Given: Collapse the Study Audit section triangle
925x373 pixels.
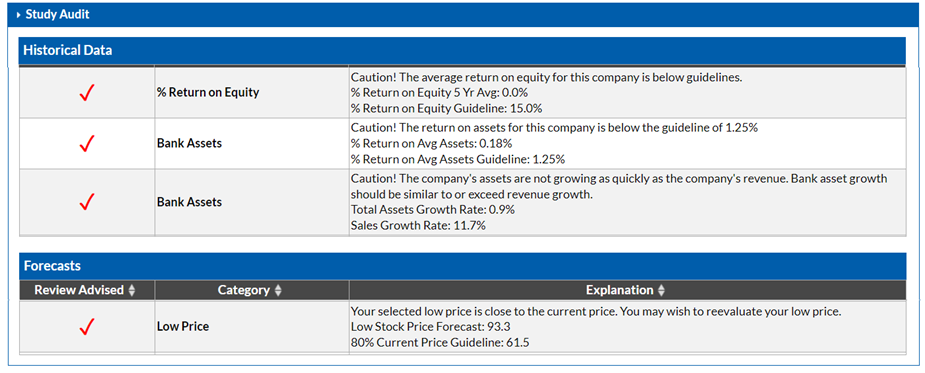Looking at the screenshot, I should click(19, 15).
